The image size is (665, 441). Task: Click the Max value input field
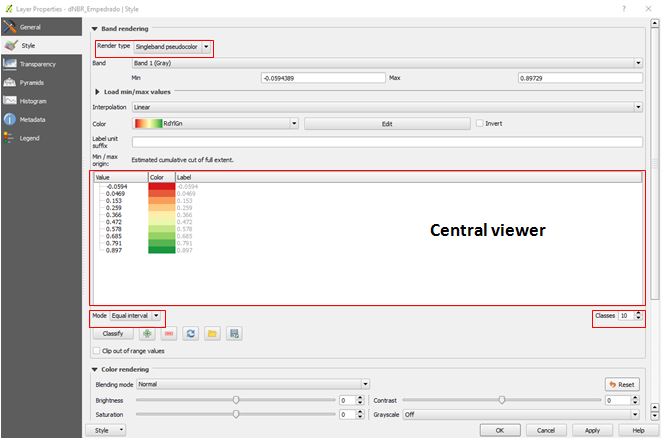(x=578, y=77)
